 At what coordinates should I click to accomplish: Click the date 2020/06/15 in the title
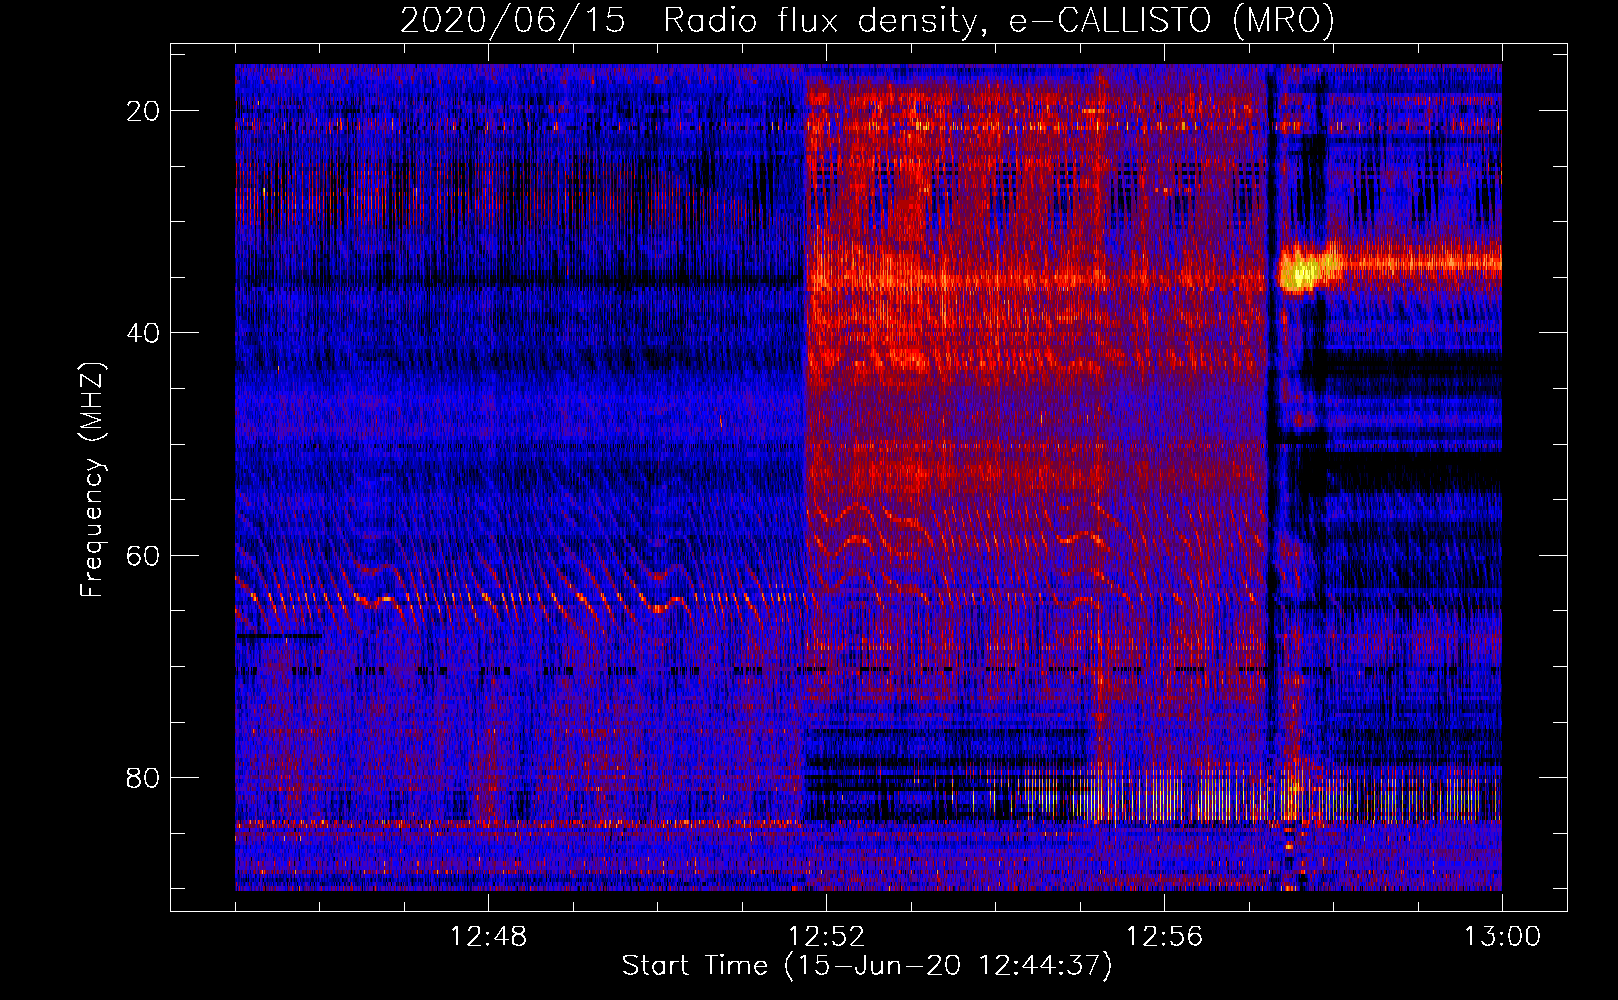513,21
